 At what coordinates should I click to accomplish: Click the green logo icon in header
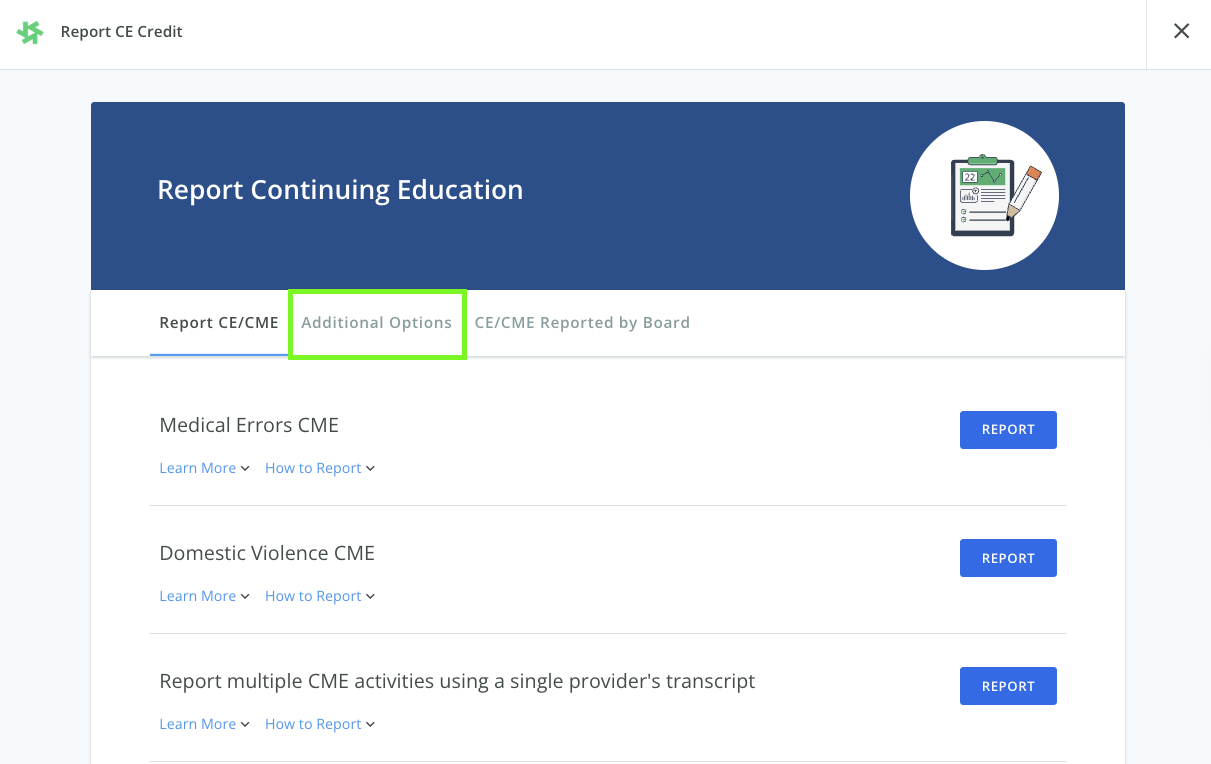click(30, 32)
